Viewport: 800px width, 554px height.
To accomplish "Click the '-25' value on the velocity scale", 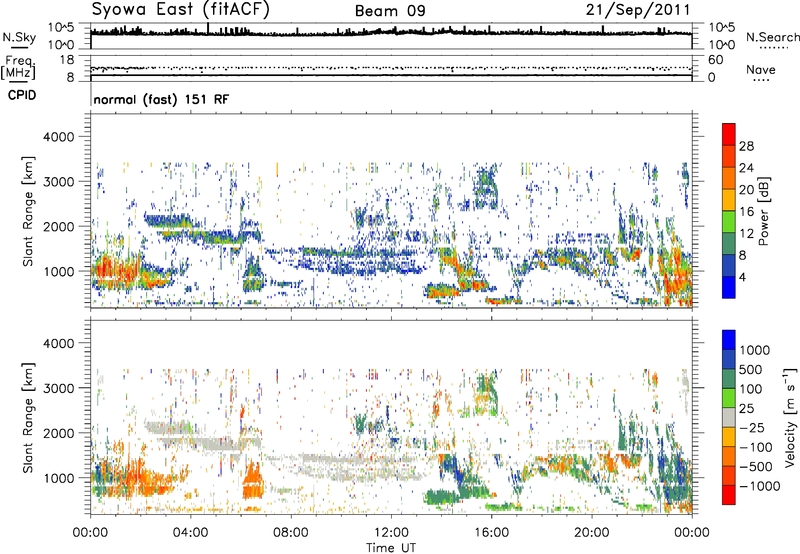I will click(752, 428).
